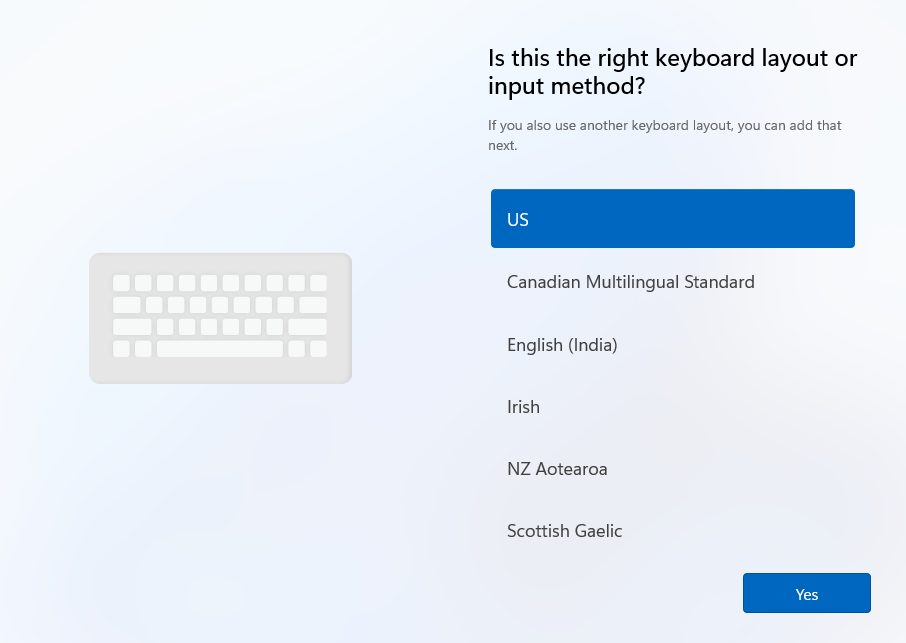
Task: Click the wide left key in the illustration's second row
Action: click(x=127, y=305)
